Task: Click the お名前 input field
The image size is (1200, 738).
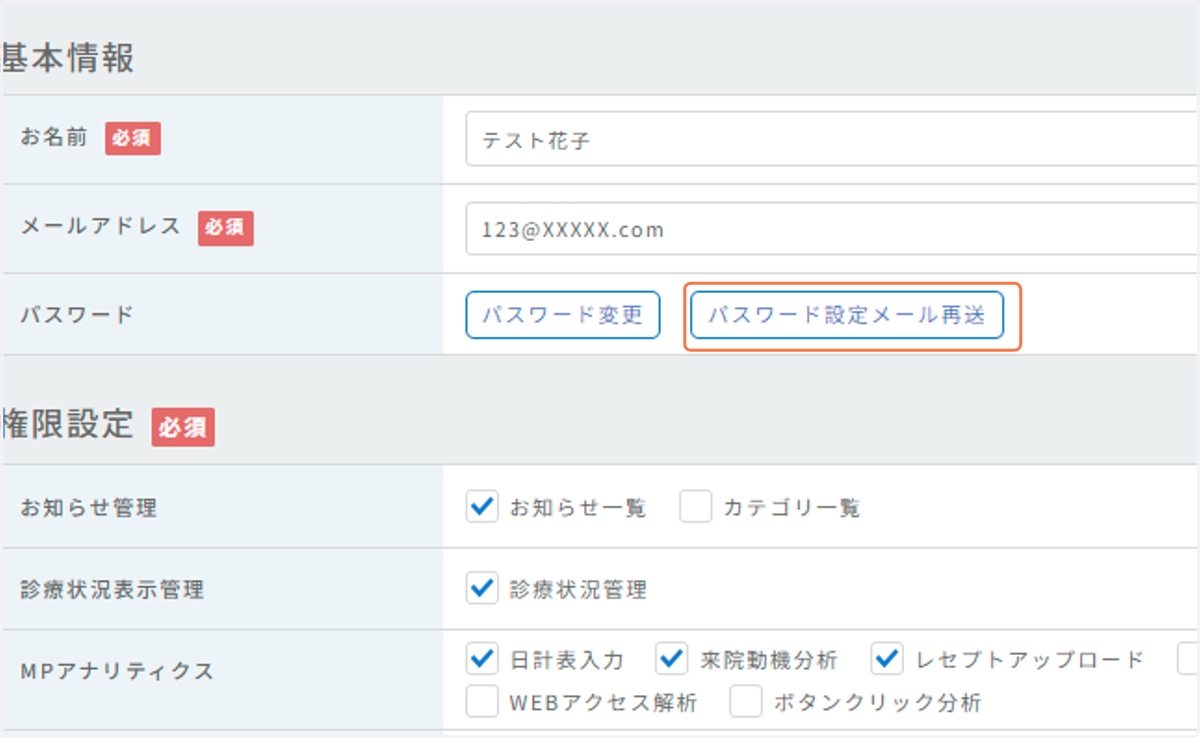Action: [832, 140]
